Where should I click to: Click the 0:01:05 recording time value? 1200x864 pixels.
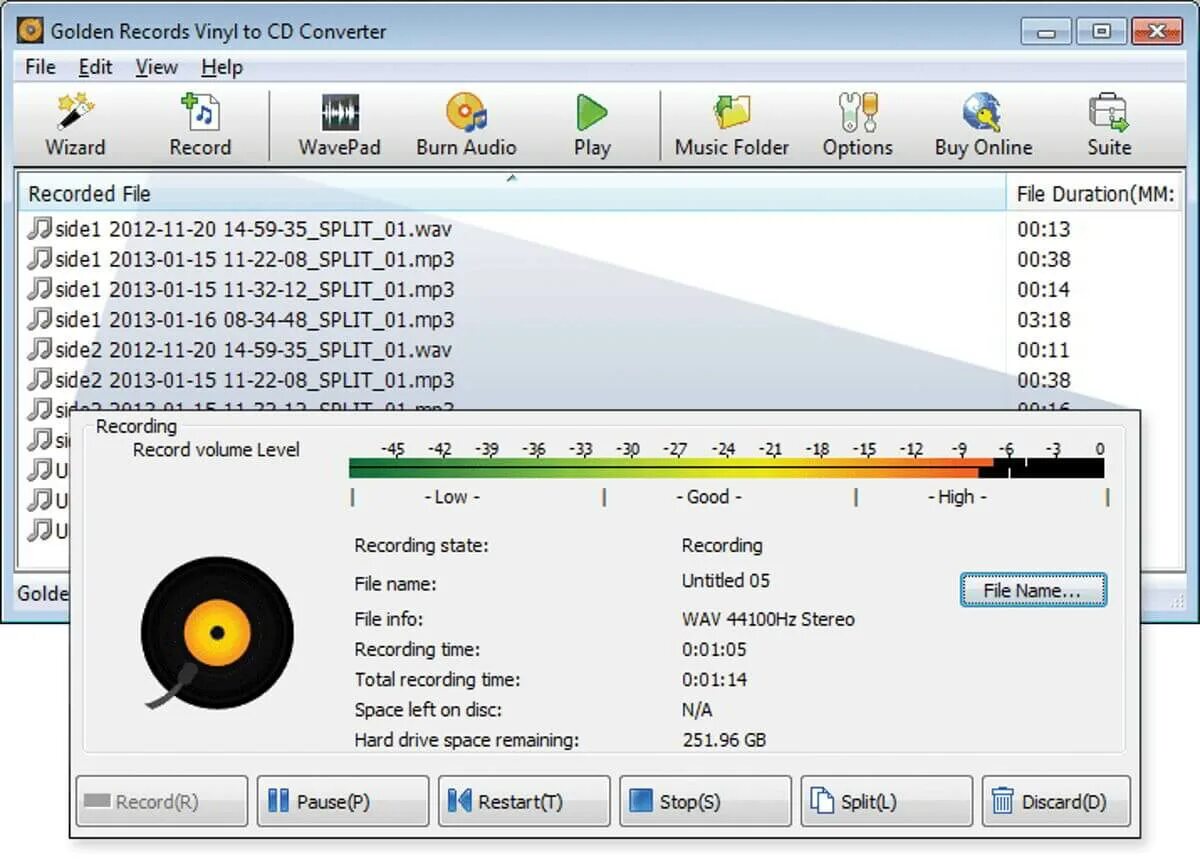point(714,649)
